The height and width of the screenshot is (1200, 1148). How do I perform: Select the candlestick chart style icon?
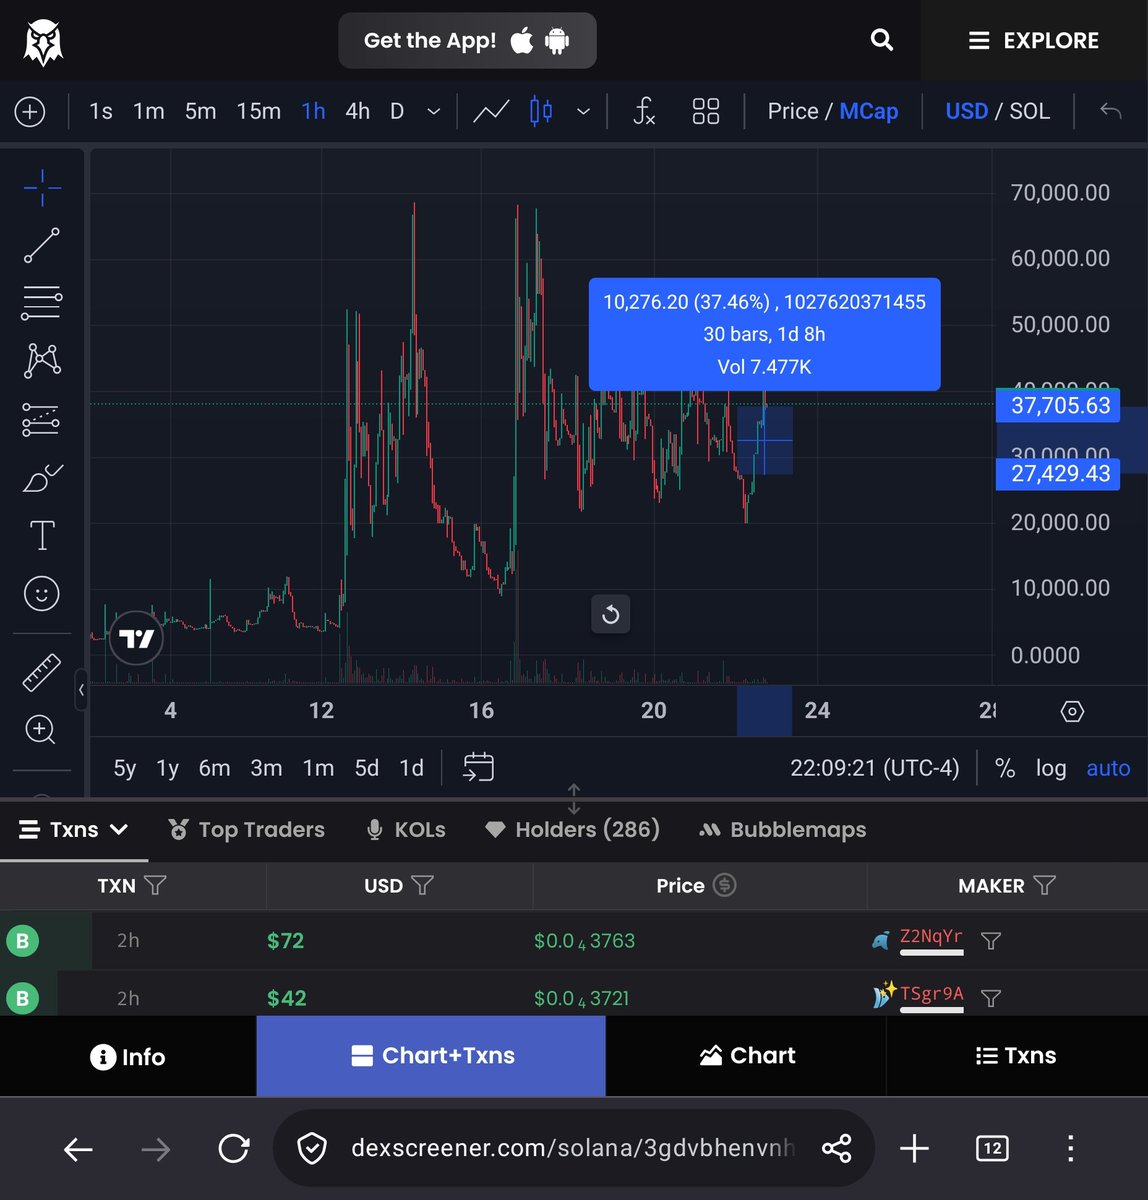click(x=541, y=111)
